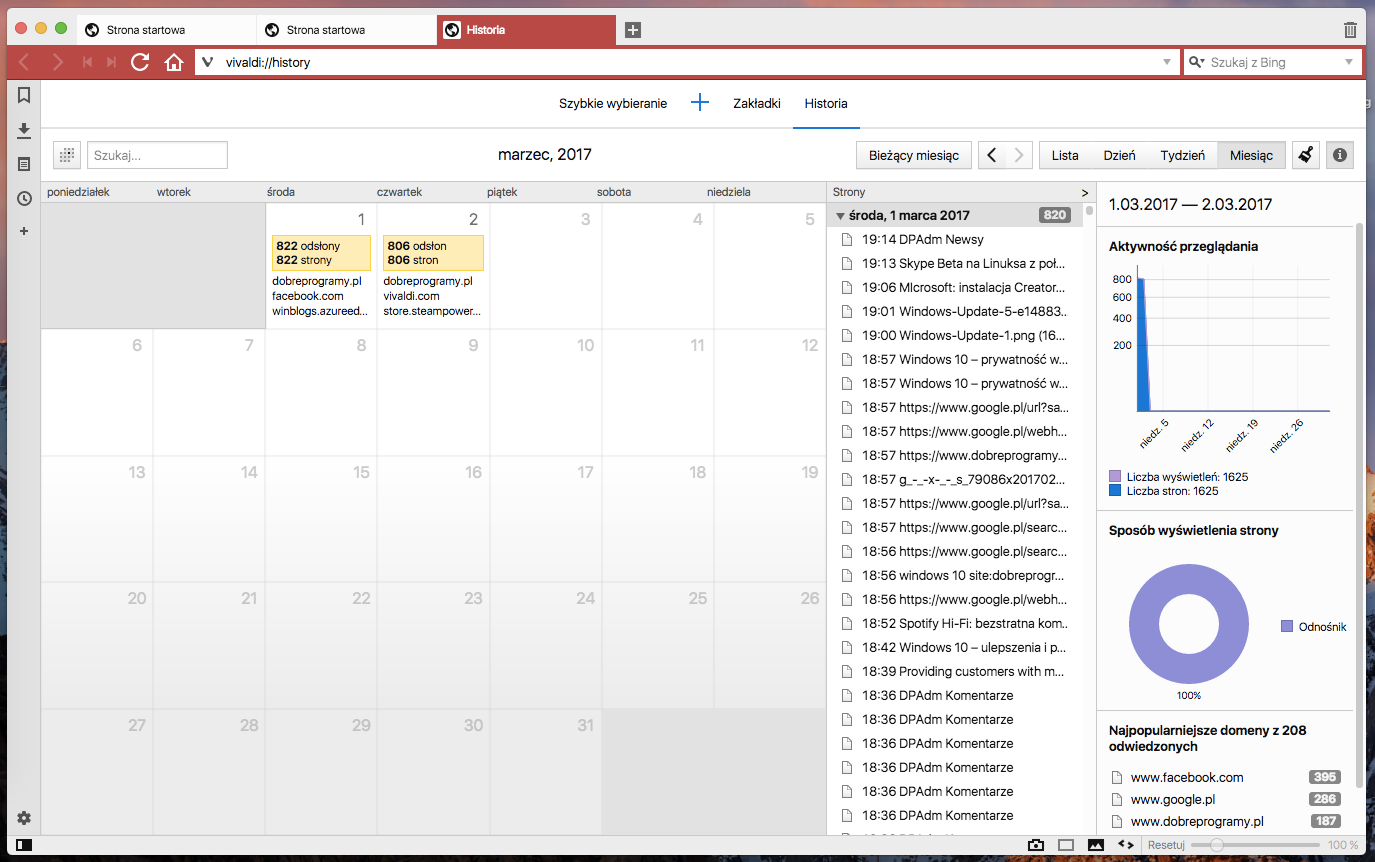Click the page icon beside www.facebook.com

pyautogui.click(x=1117, y=778)
